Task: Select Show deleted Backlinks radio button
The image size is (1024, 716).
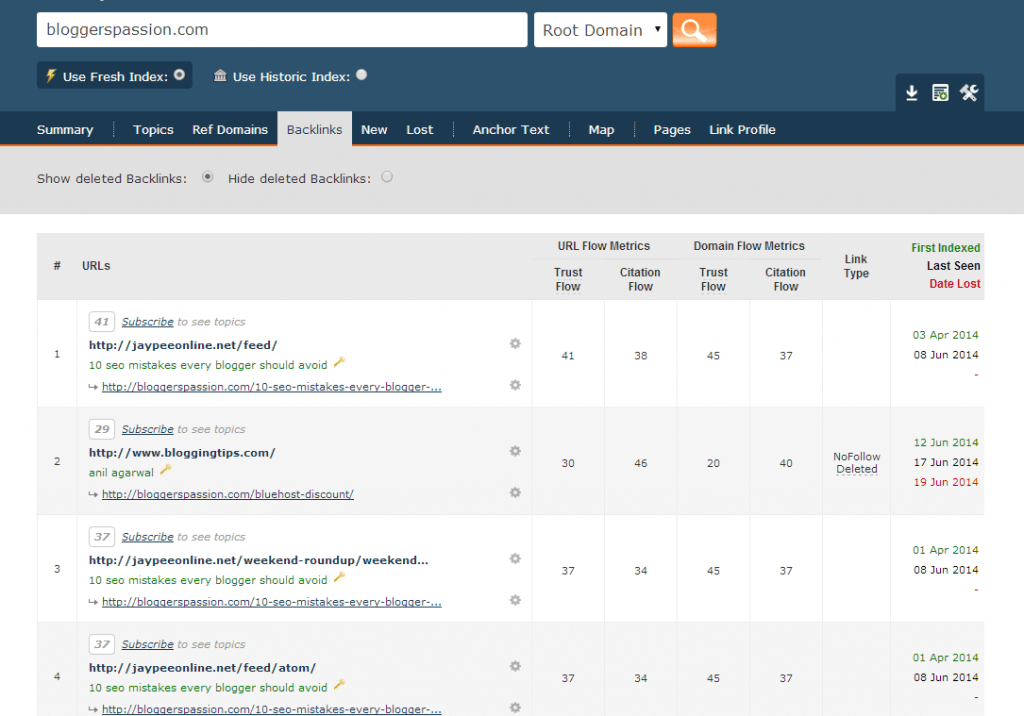Action: tap(208, 176)
